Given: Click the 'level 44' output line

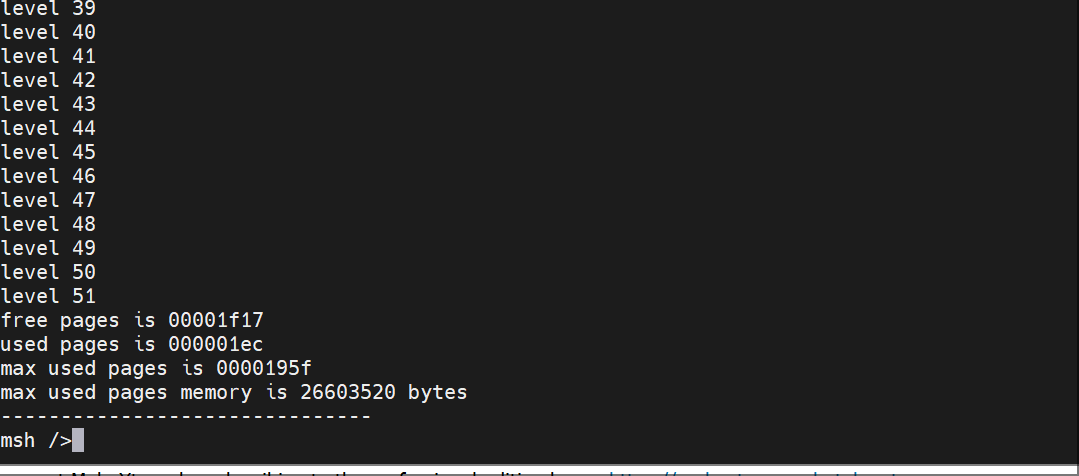Looking at the screenshot, I should pyautogui.click(x=48, y=129).
